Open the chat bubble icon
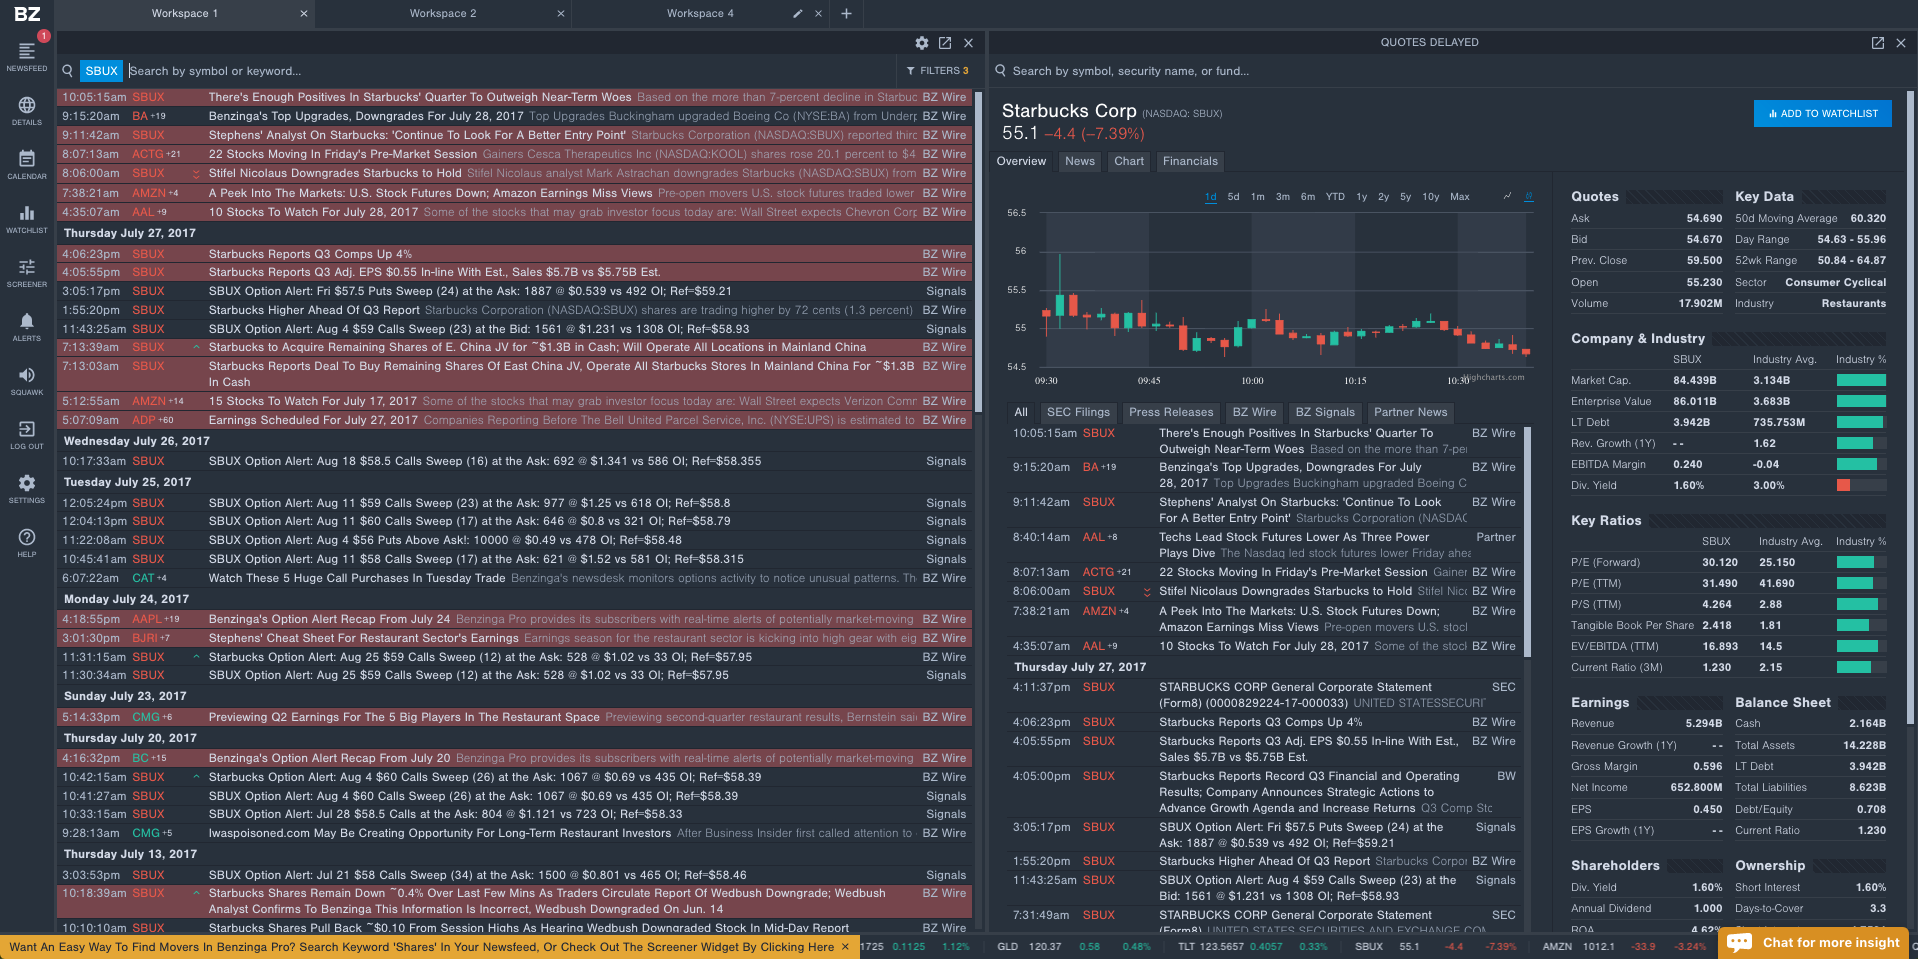The height and width of the screenshot is (959, 1918). pos(1739,942)
